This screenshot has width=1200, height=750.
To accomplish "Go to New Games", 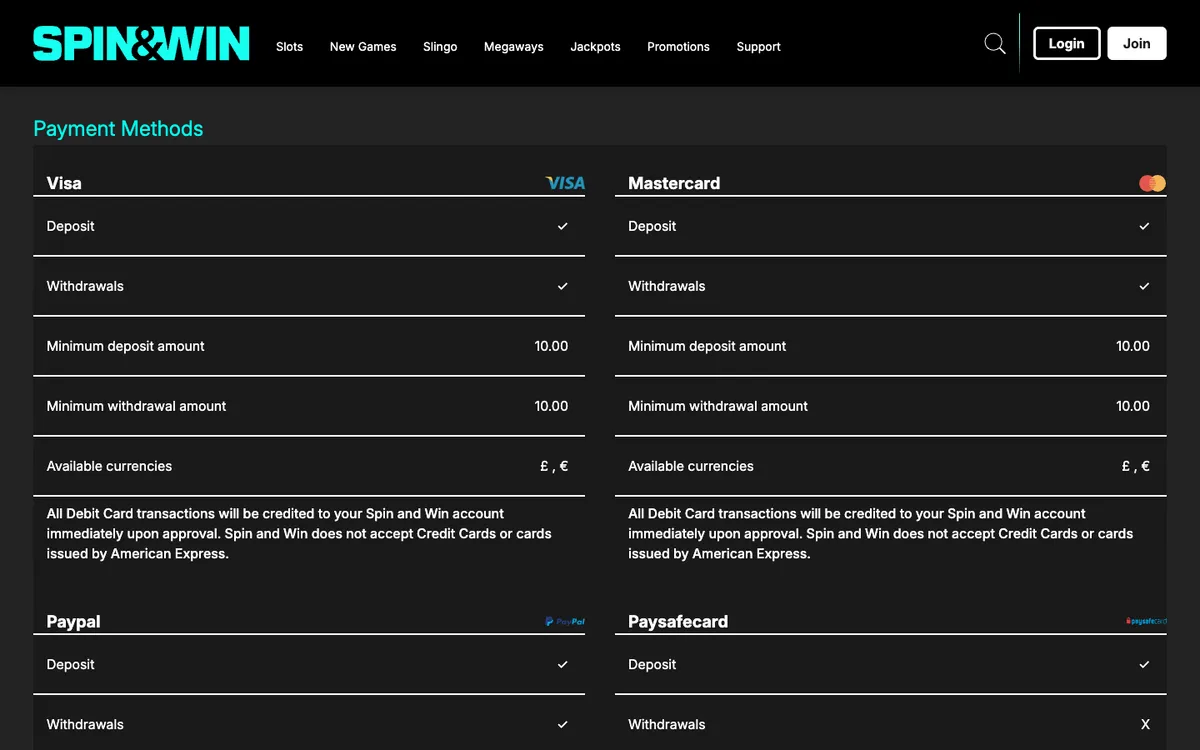I will 363,46.
